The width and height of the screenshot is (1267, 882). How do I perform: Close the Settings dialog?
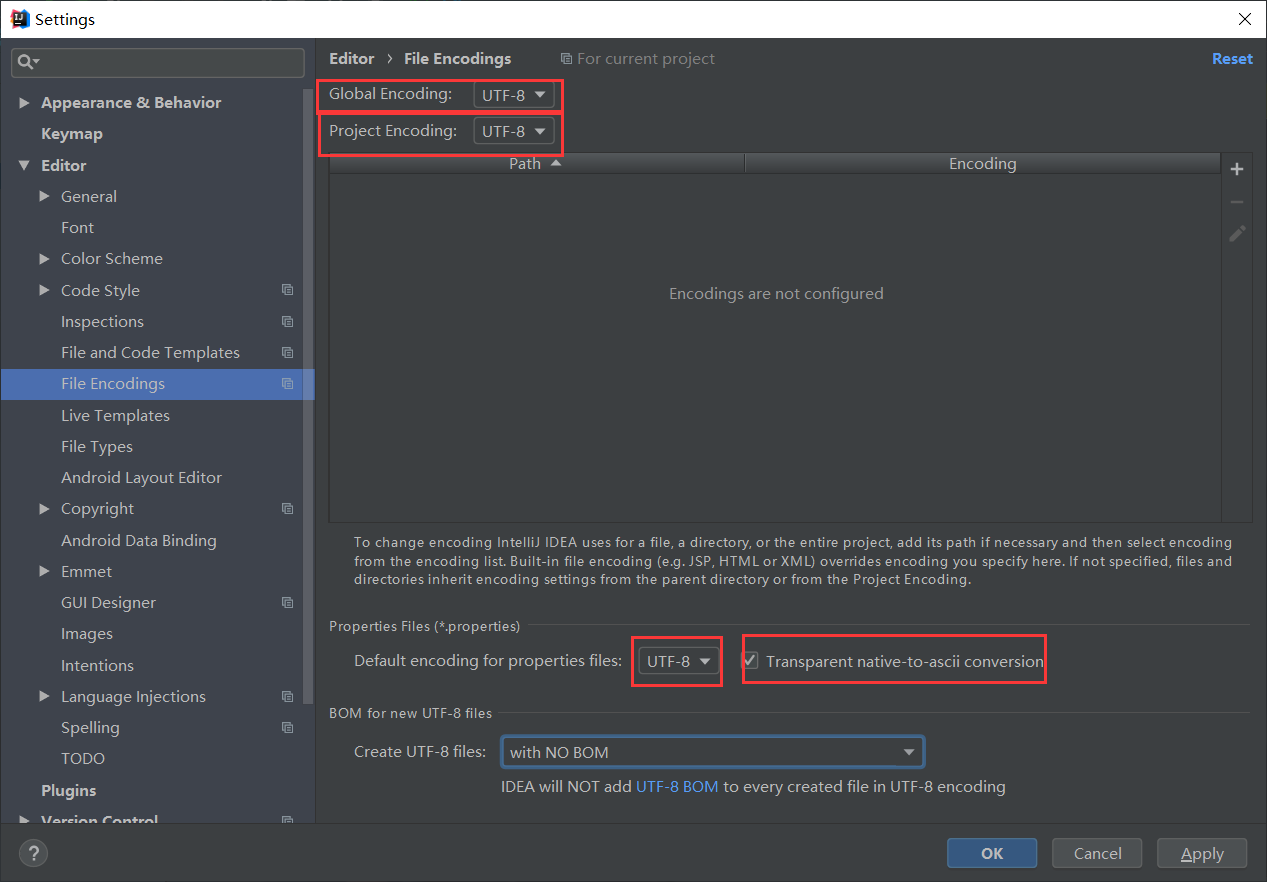click(x=1245, y=19)
